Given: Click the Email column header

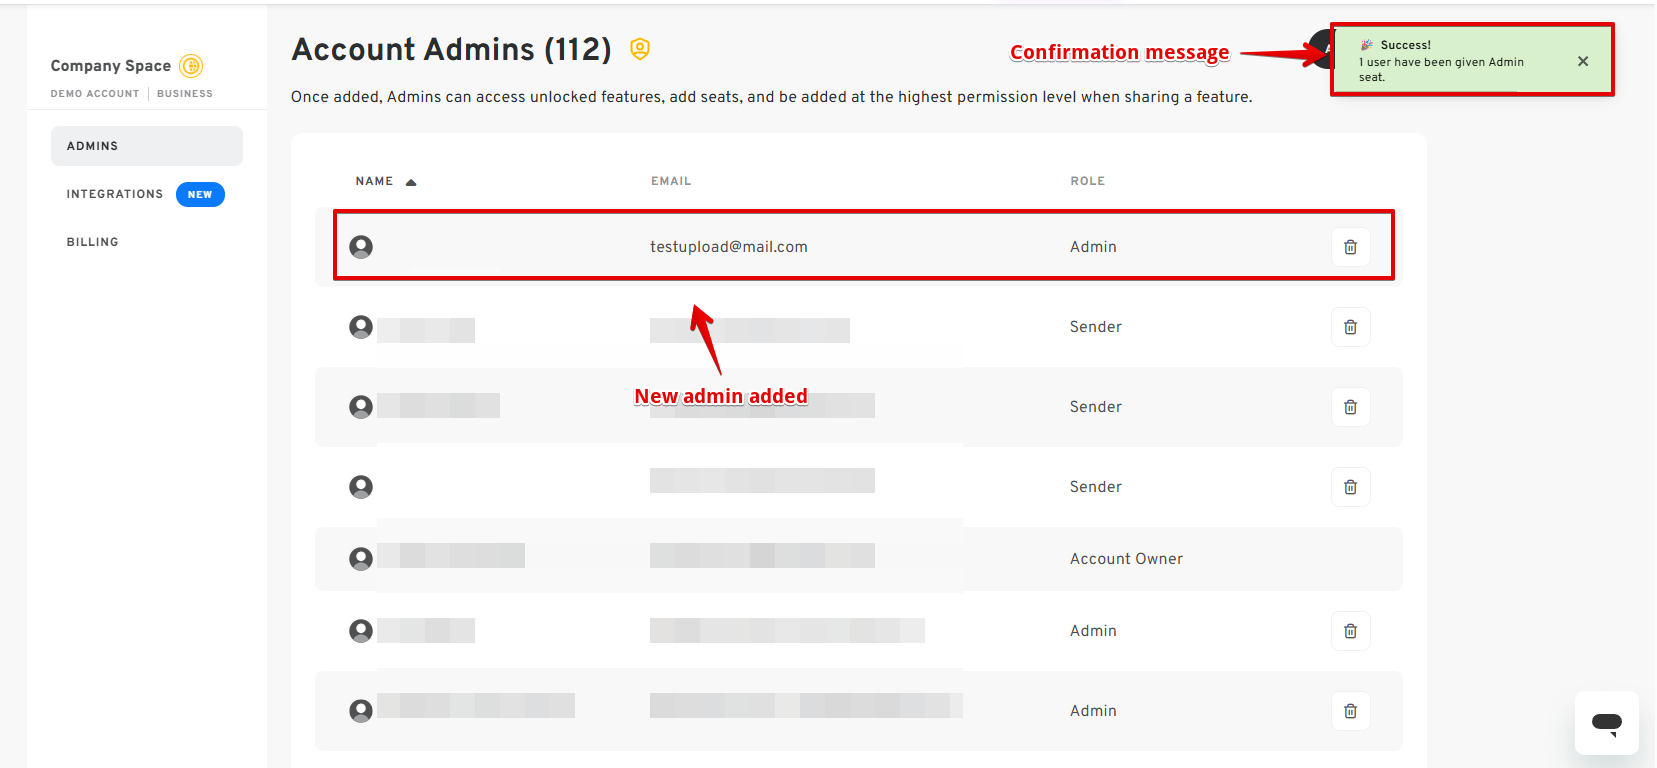Looking at the screenshot, I should click(671, 181).
